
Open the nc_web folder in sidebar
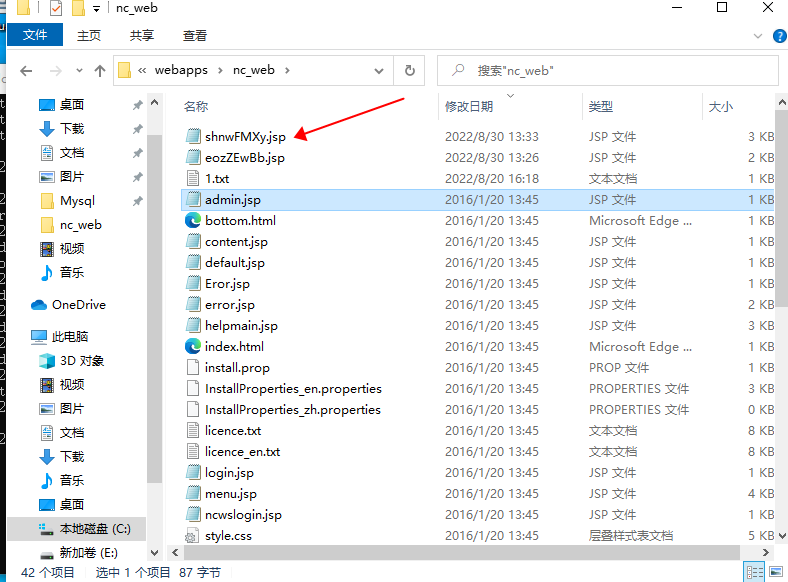[x=80, y=225]
